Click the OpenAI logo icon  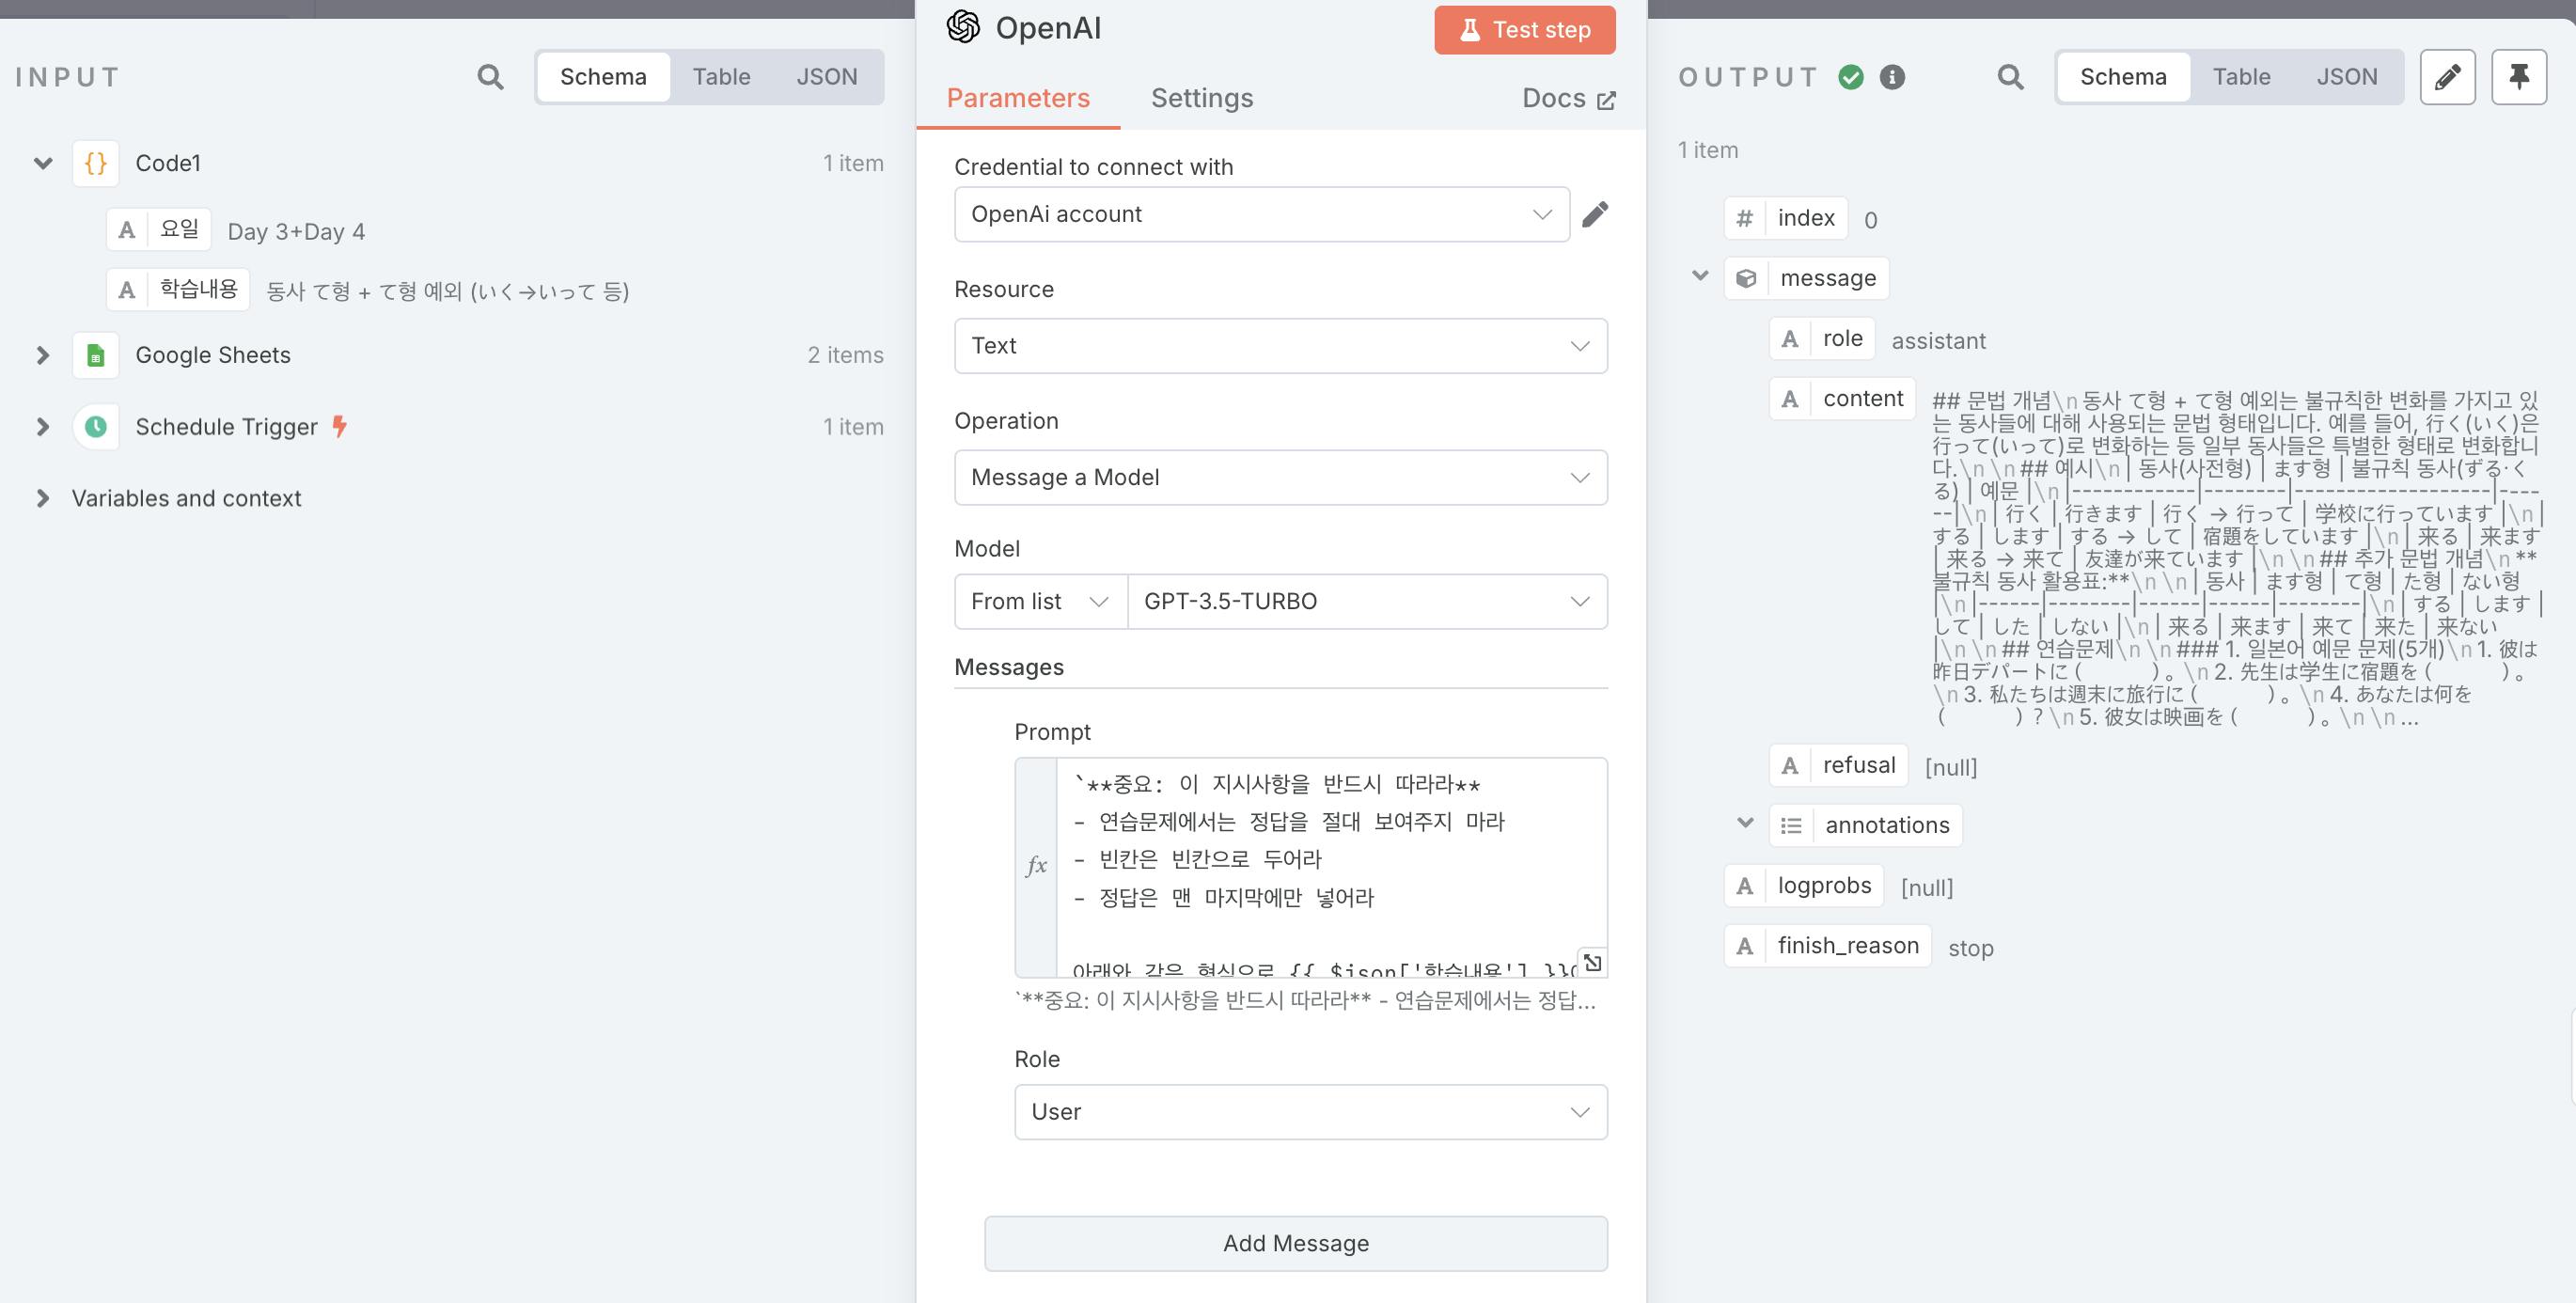[963, 27]
